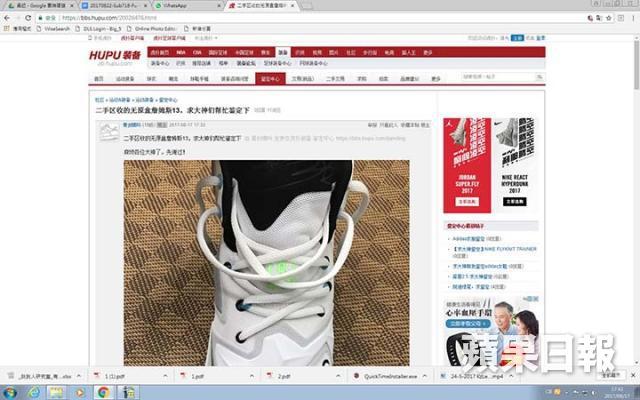Reload the page with the refresh icon
The image size is (640, 400).
[x=28, y=18]
